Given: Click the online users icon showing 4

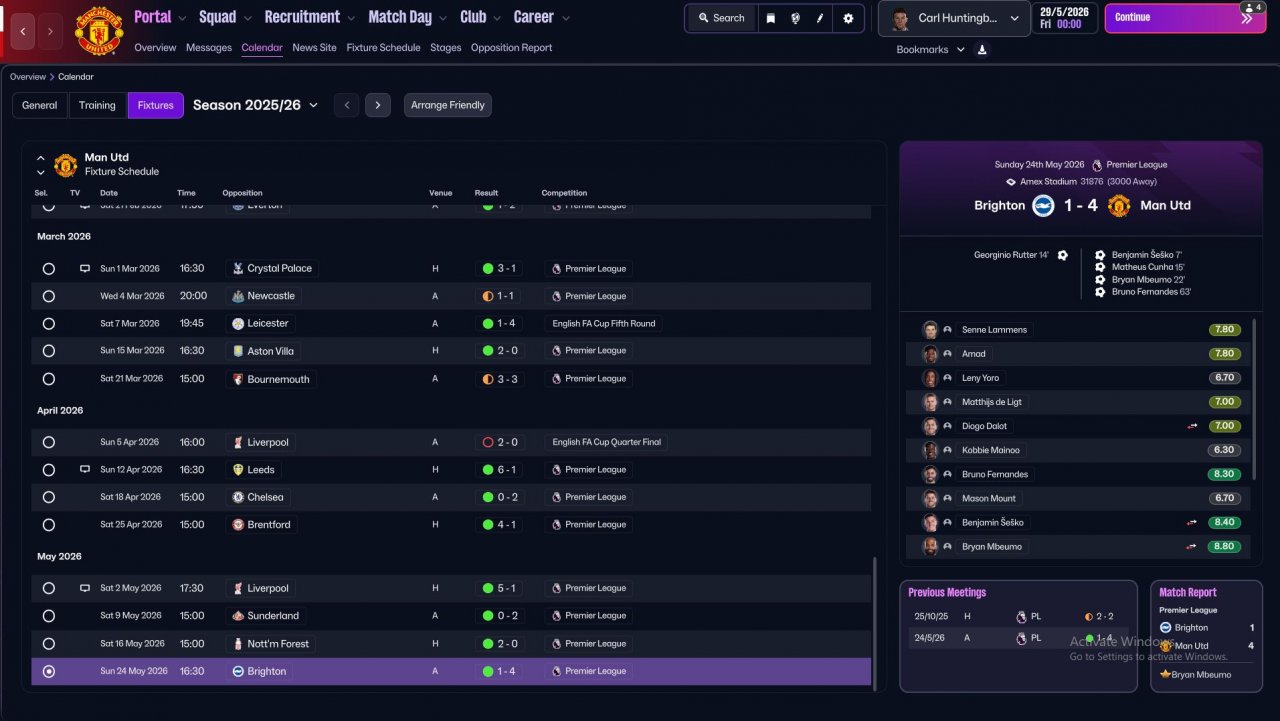Looking at the screenshot, I should [1252, 8].
